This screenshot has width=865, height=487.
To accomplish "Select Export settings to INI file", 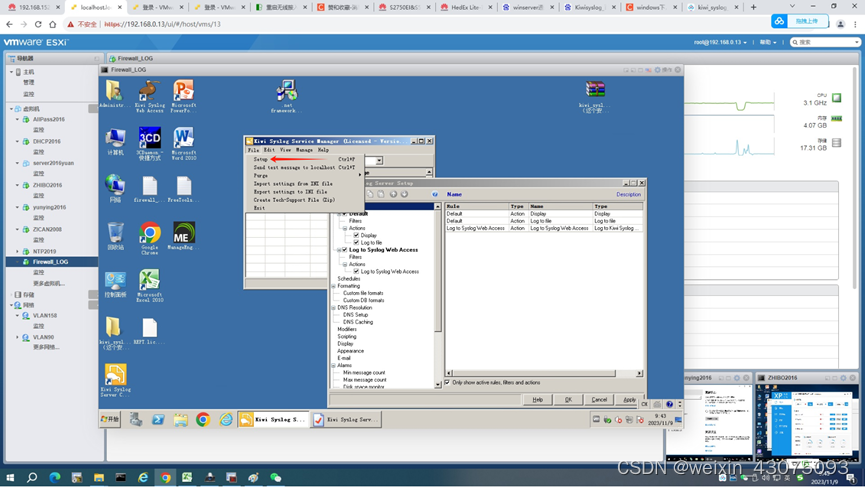I will pos(304,192).
